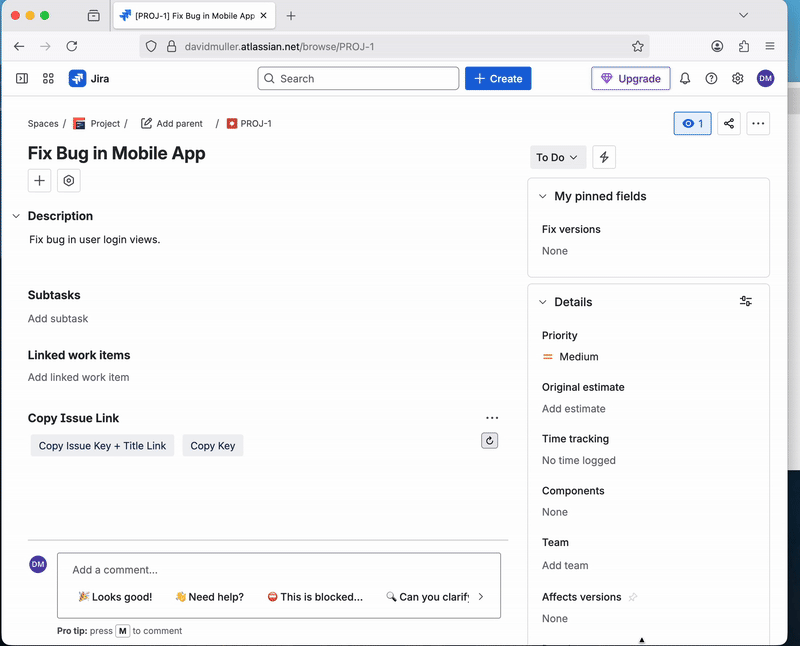Click the Add a comment field
The image size is (800, 646).
click(x=278, y=570)
